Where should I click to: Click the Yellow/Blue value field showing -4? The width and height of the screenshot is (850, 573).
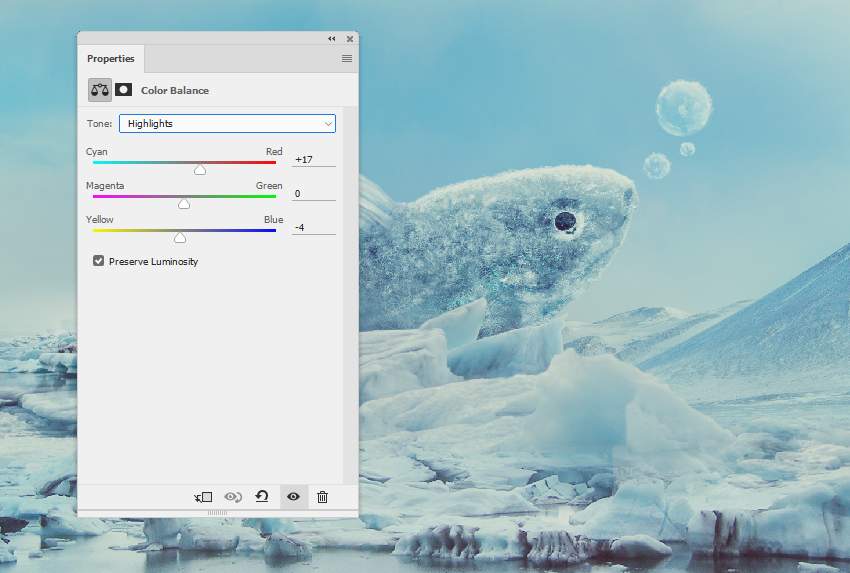313,228
